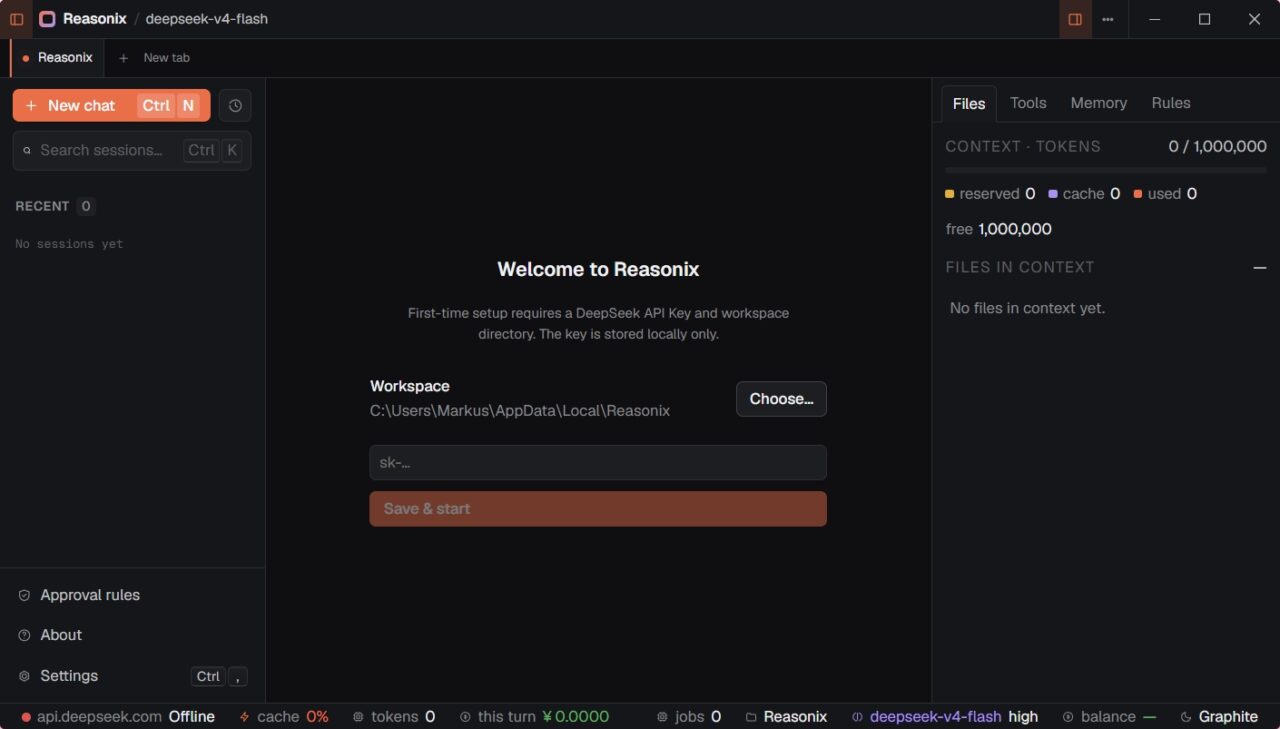Screen dimensions: 1280x729
Task: Minimize the Reasonix window
Action: (1155, 19)
